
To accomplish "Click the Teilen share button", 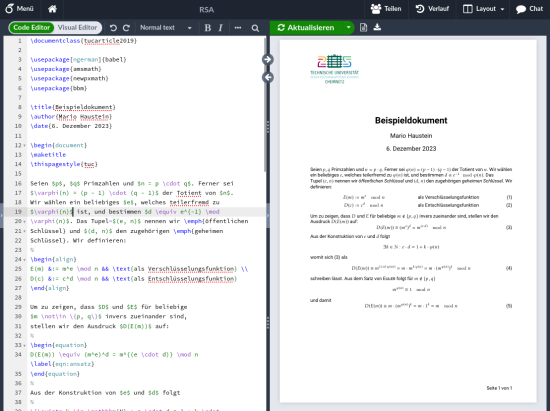I will click(386, 9).
